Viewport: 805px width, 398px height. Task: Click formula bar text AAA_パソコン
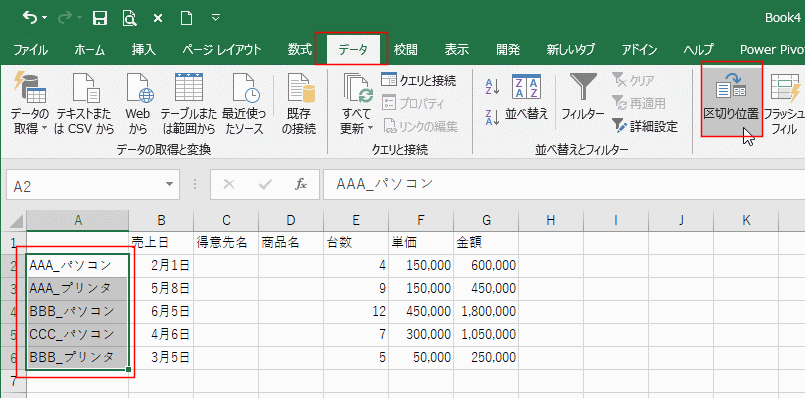[385, 184]
